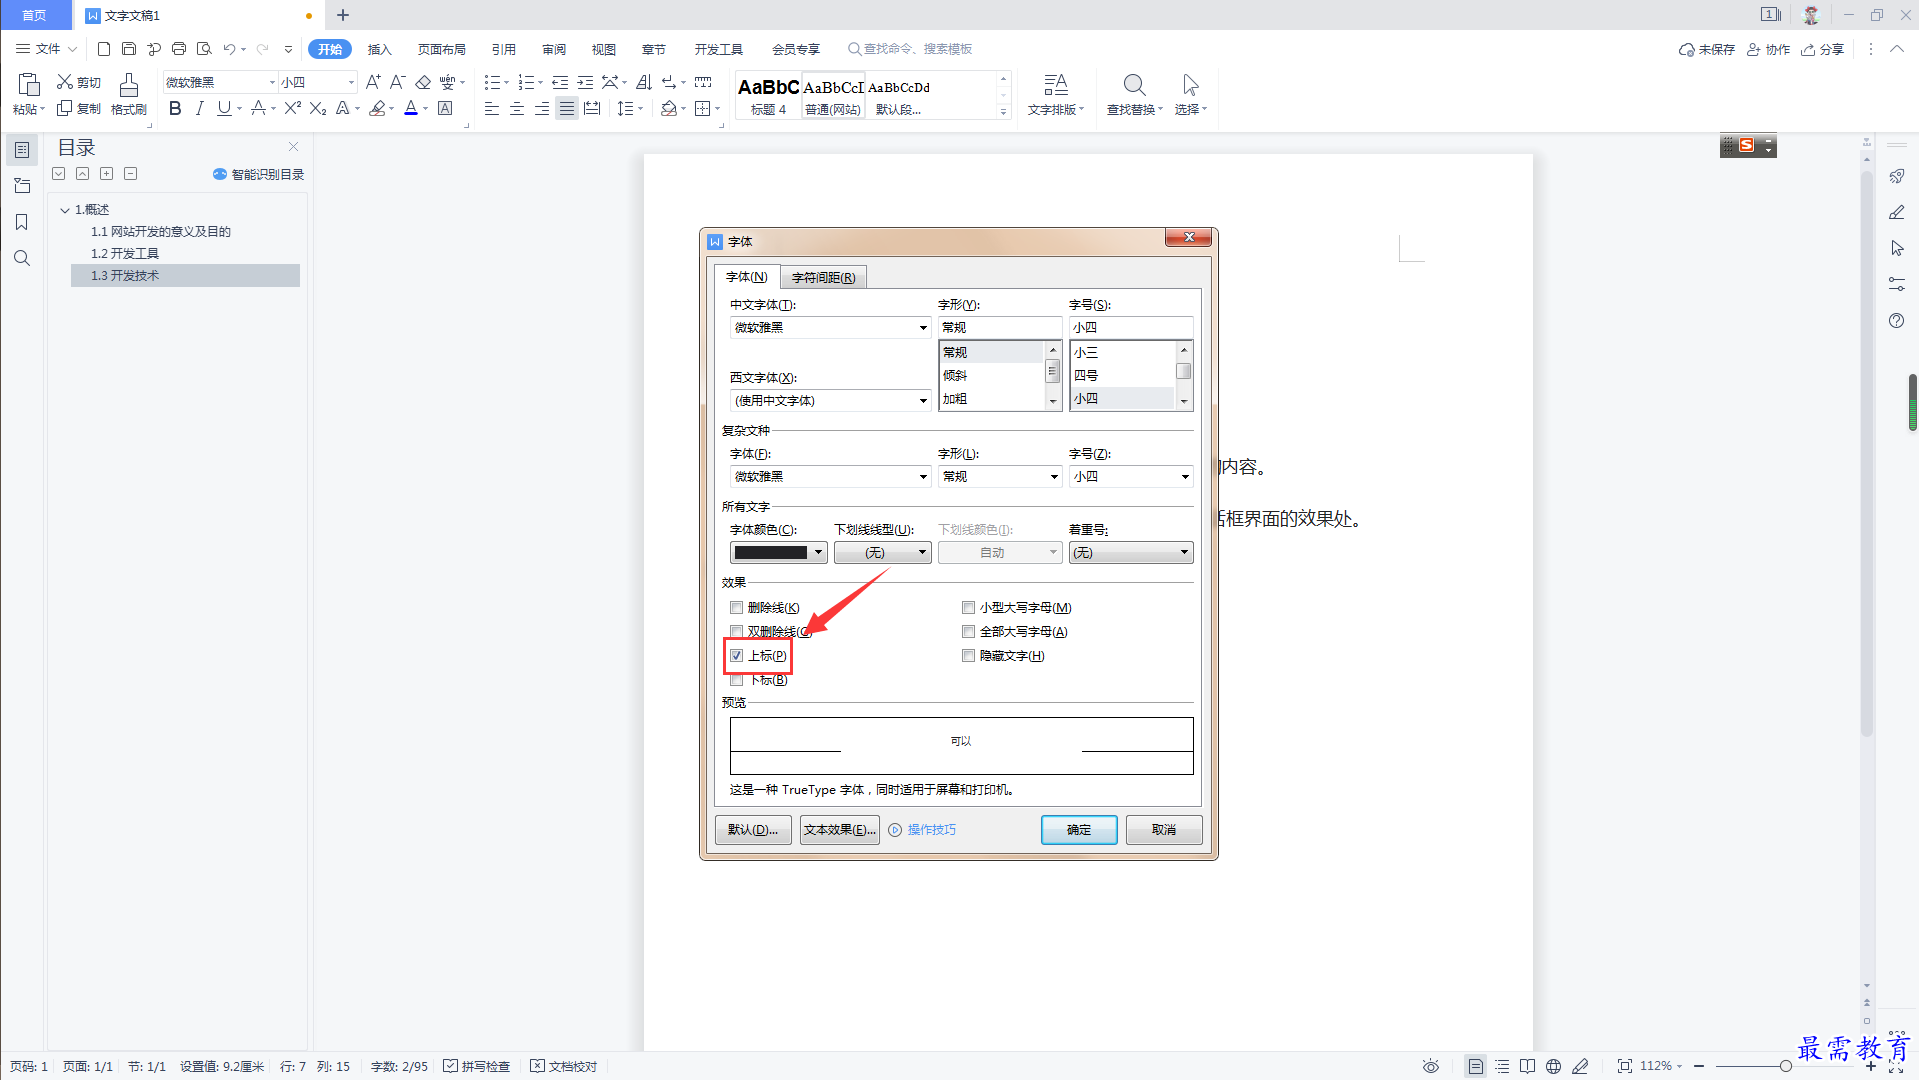
Task: Enable the hidden text (隐藏文字) checkbox
Action: (x=968, y=656)
